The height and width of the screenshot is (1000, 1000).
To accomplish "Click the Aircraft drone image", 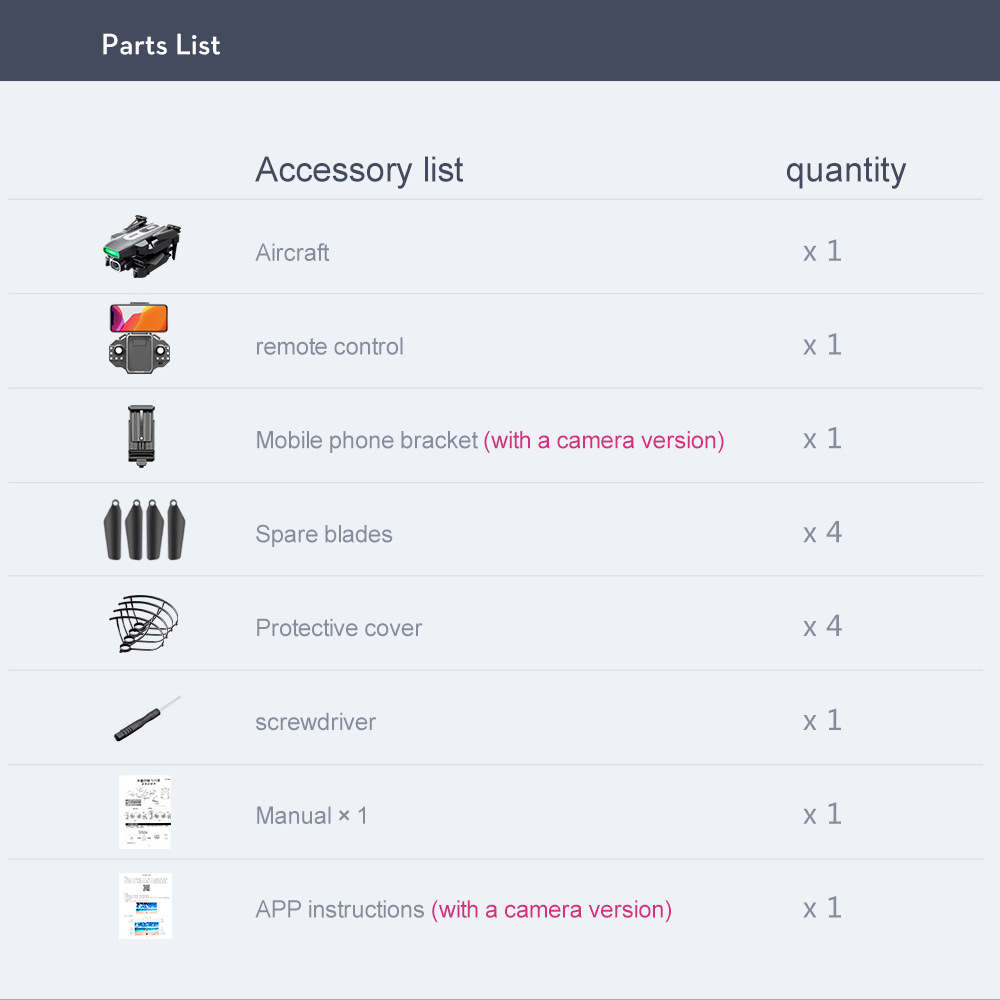I will coord(142,247).
